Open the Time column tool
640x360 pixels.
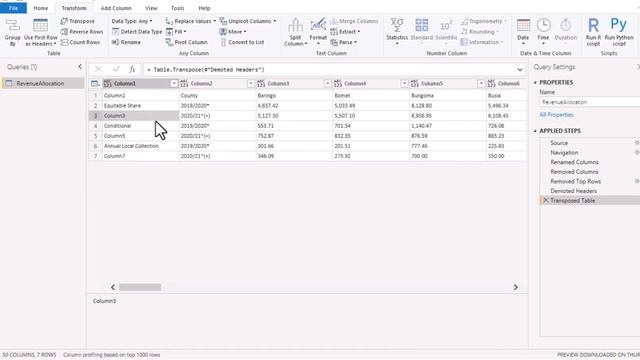pyautogui.click(x=543, y=32)
